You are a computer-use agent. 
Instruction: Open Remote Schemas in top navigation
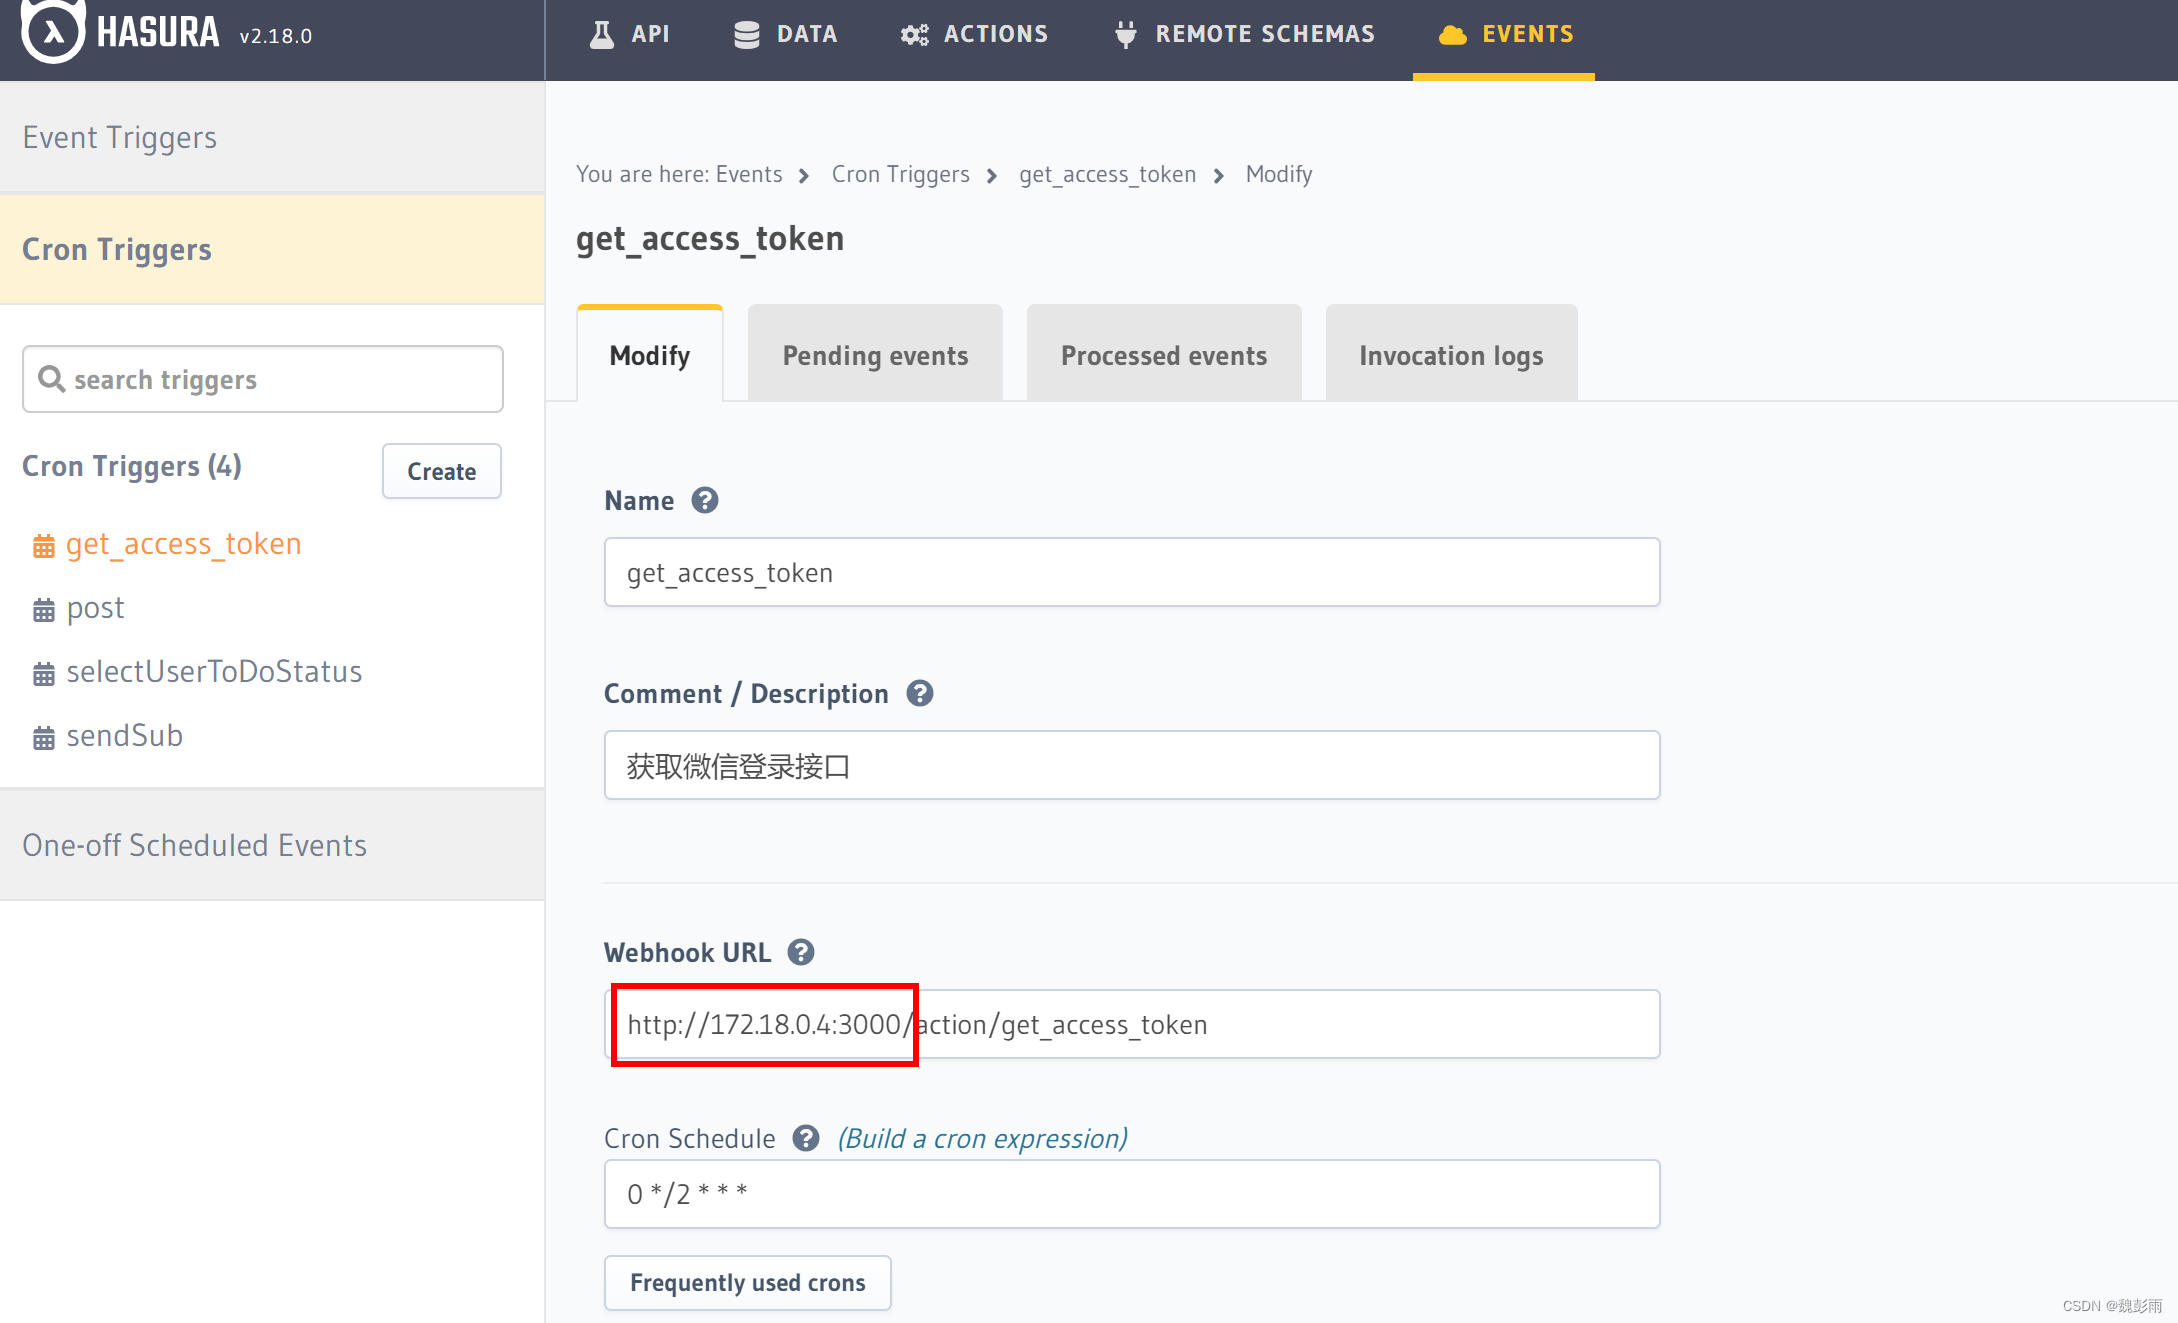pos(1245,34)
